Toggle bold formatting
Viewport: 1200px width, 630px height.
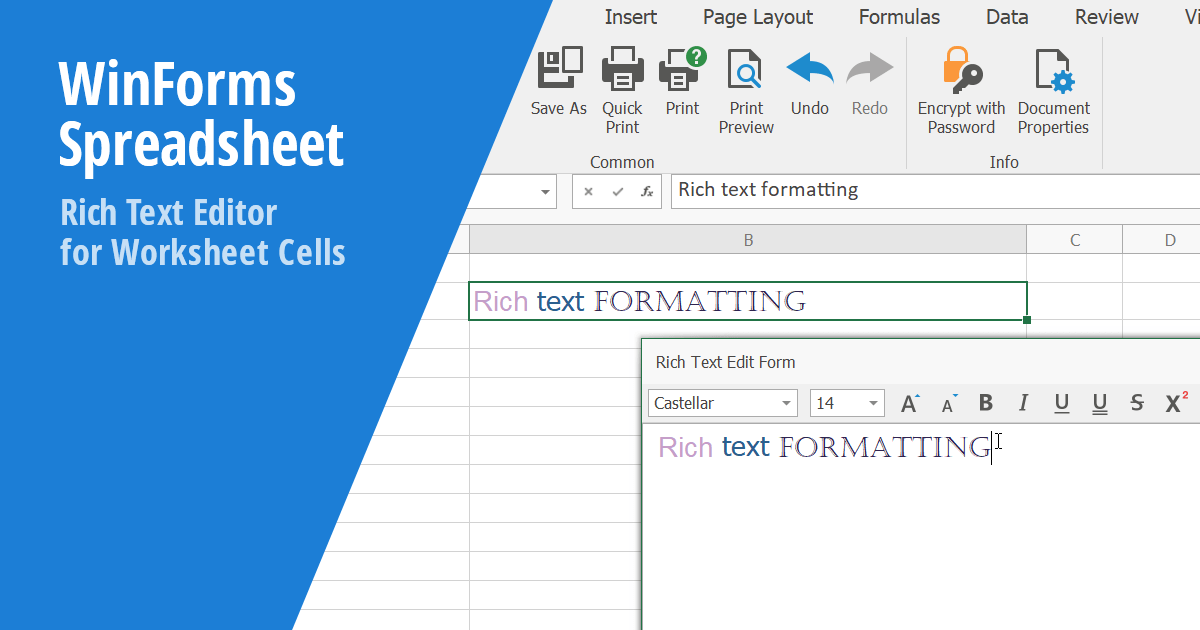pos(985,402)
